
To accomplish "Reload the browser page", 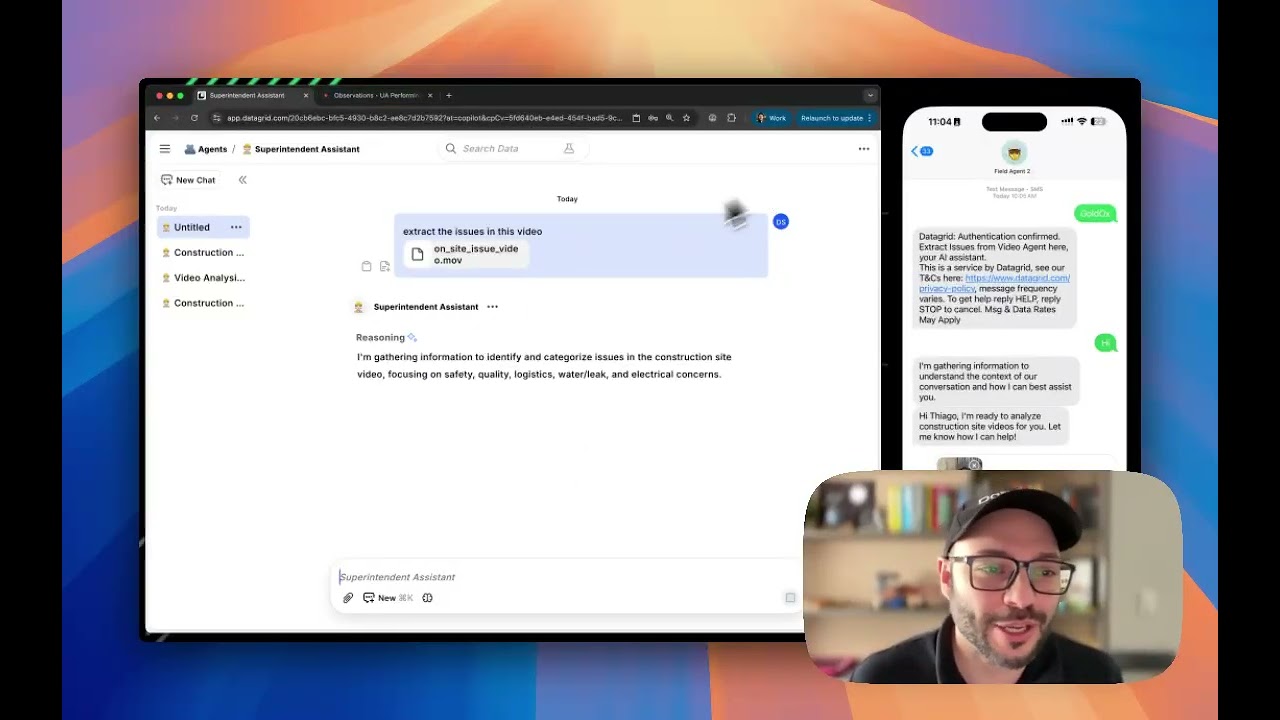I will (x=194, y=118).
